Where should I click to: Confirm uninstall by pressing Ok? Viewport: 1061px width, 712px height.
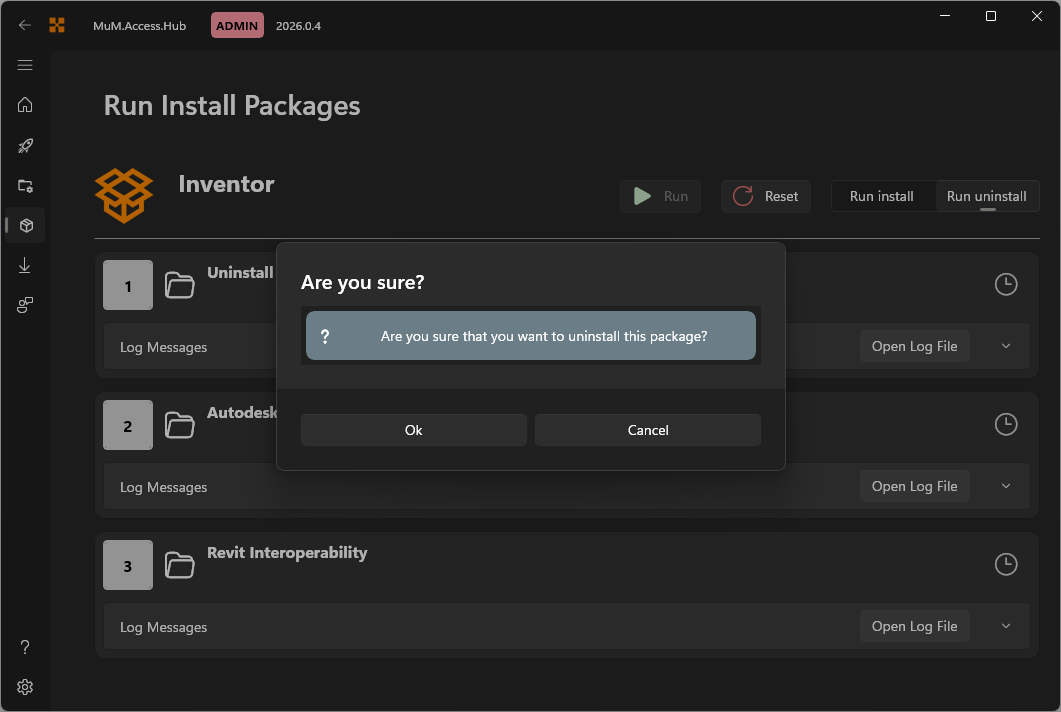[413, 430]
